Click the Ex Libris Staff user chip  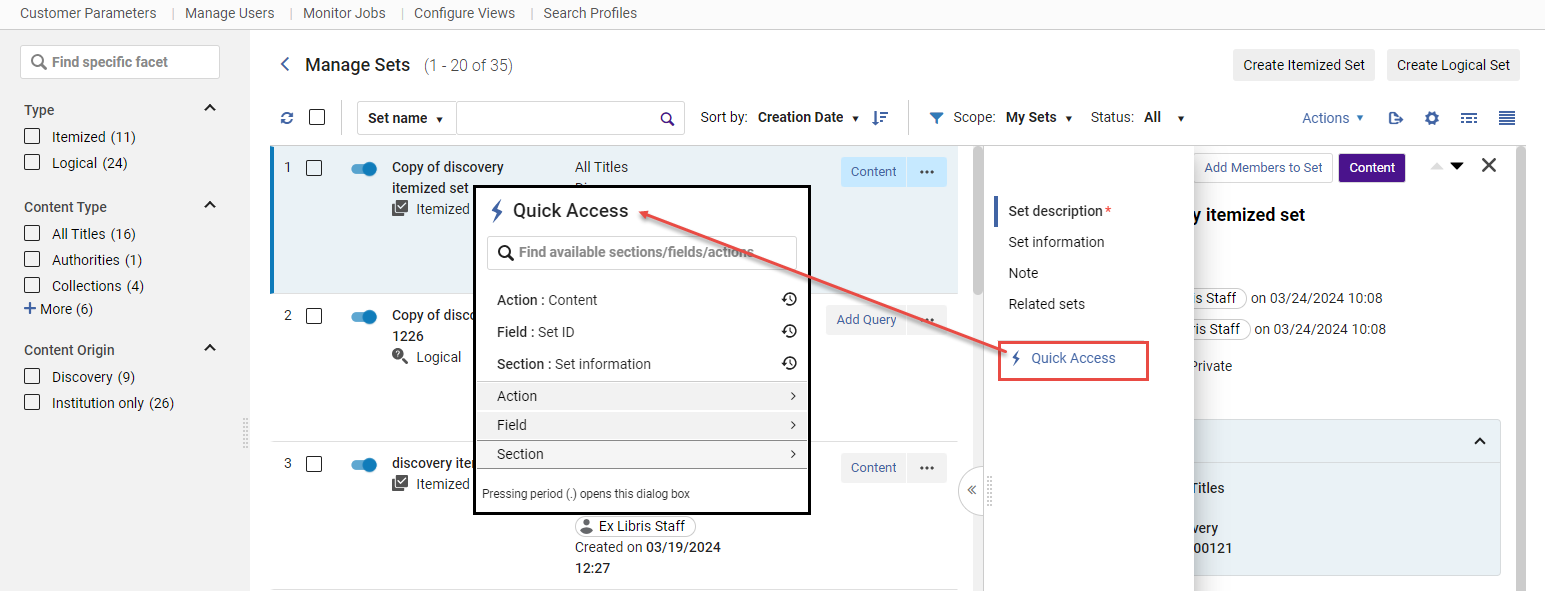(635, 526)
